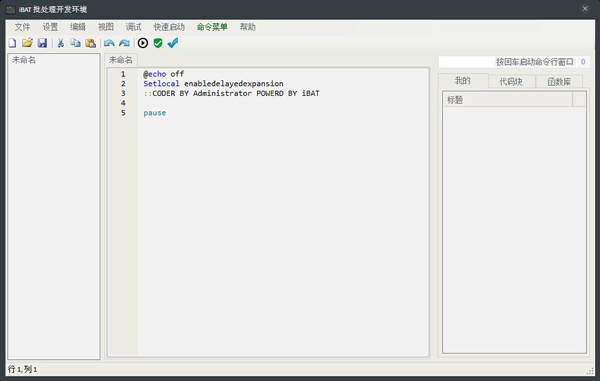This screenshot has width=600, height=381.
Task: Click the command line input field
Action: (507, 62)
